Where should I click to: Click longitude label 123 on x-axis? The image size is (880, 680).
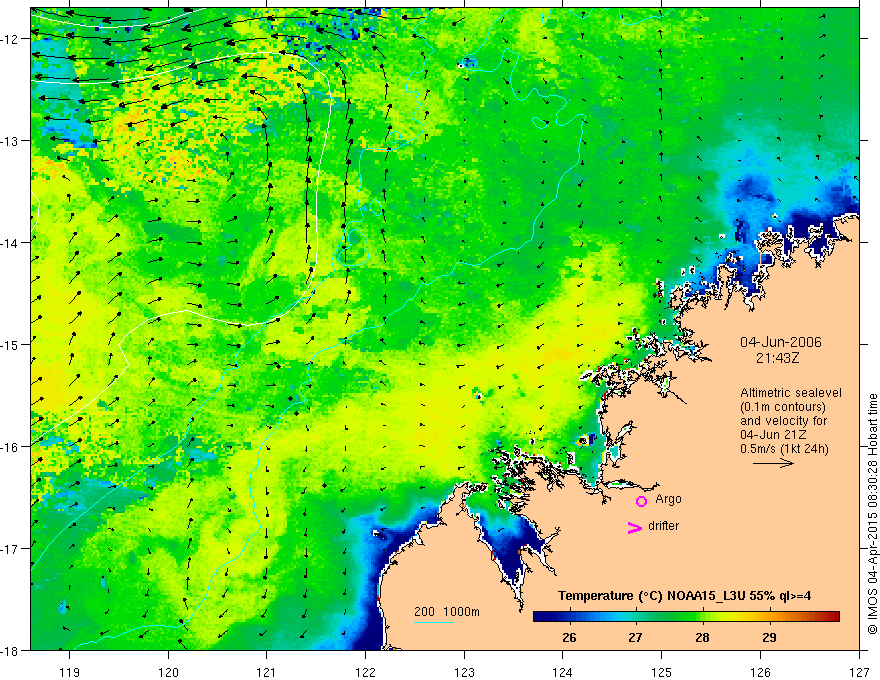464,672
